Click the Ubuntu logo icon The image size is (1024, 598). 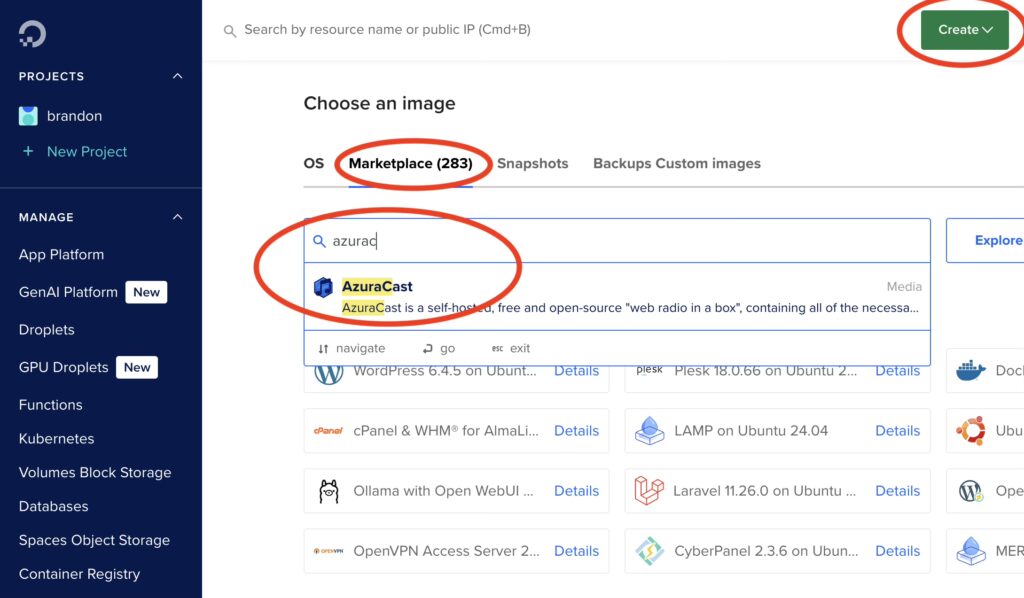point(970,431)
